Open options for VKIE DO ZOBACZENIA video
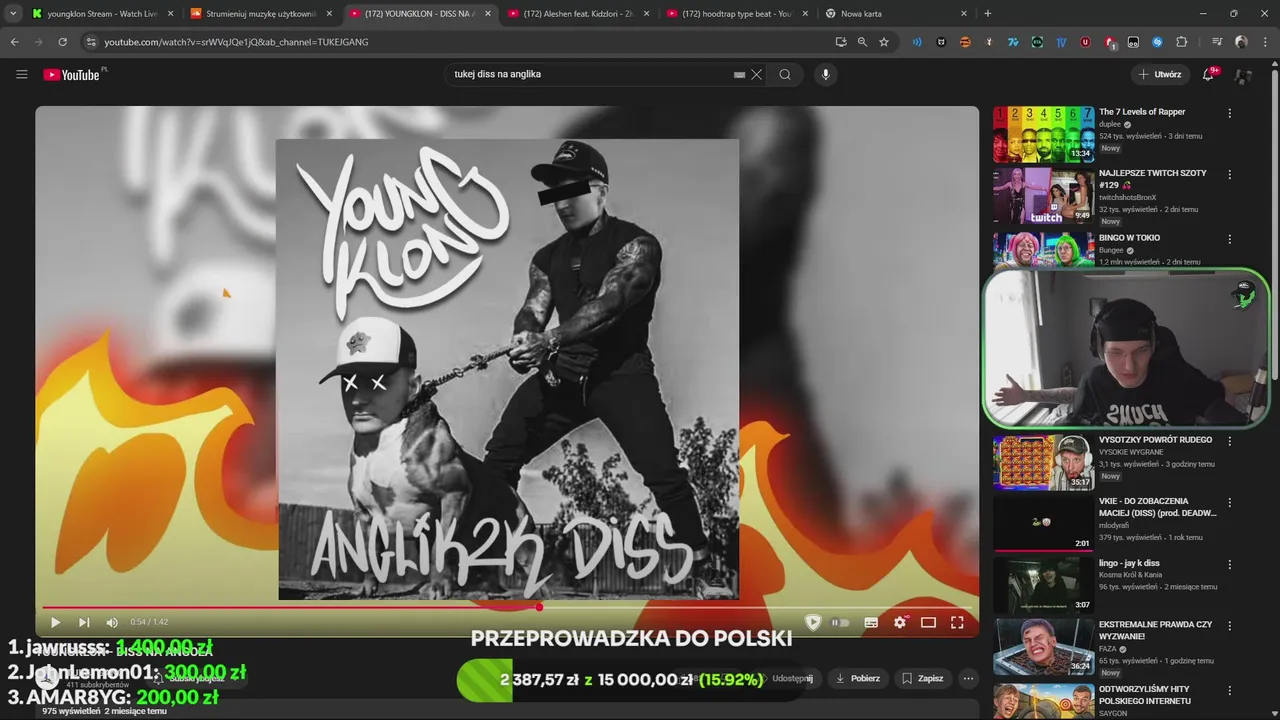1280x720 pixels. point(1230,502)
